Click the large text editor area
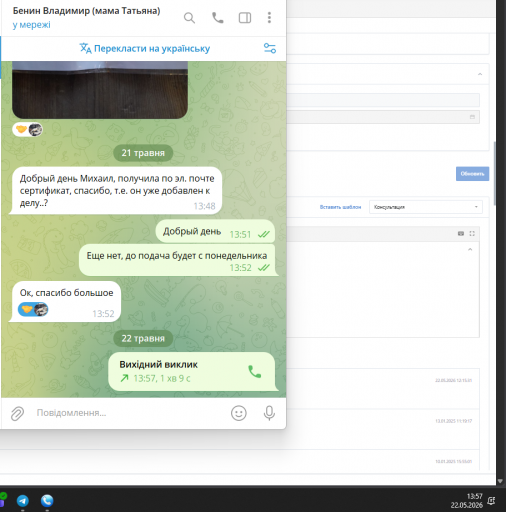Viewport: 506px width, 512px height. [x=383, y=289]
